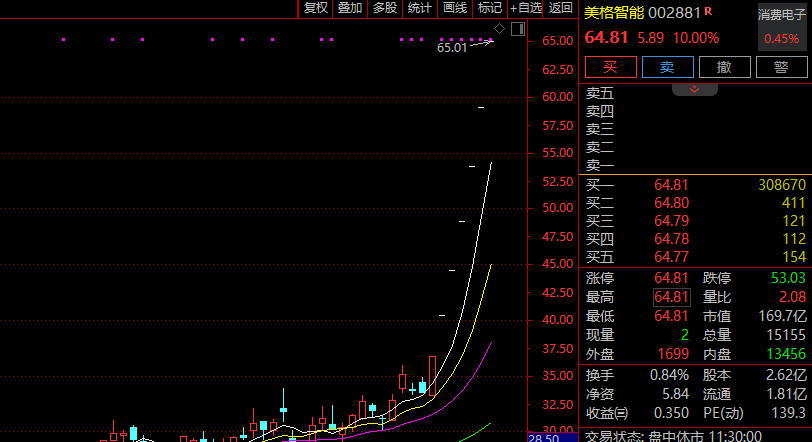Click the 流通 value 1.81亿
812x442 pixels.
coord(786,394)
